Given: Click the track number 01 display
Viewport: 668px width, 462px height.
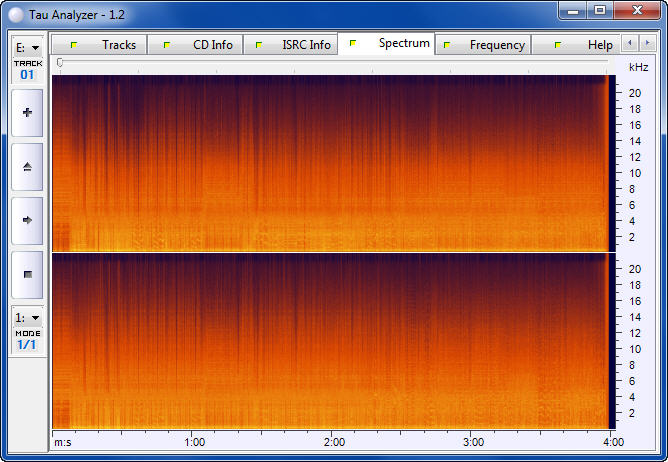Looking at the screenshot, I should click(x=27, y=75).
